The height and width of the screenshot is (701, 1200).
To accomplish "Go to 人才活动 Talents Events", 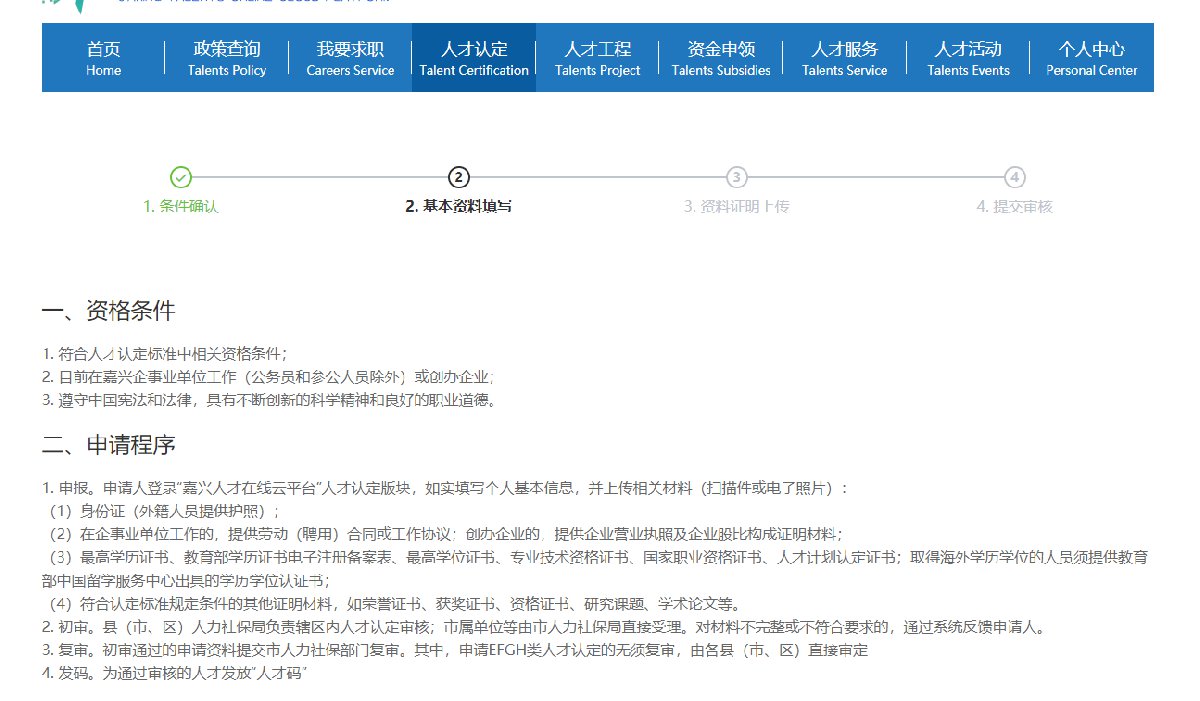I will [968, 58].
